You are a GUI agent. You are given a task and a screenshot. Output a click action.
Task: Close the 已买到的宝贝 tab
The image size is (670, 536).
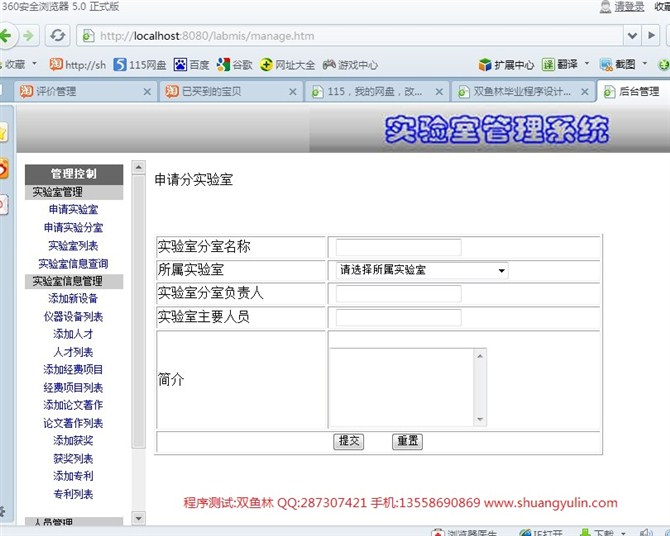(293, 91)
